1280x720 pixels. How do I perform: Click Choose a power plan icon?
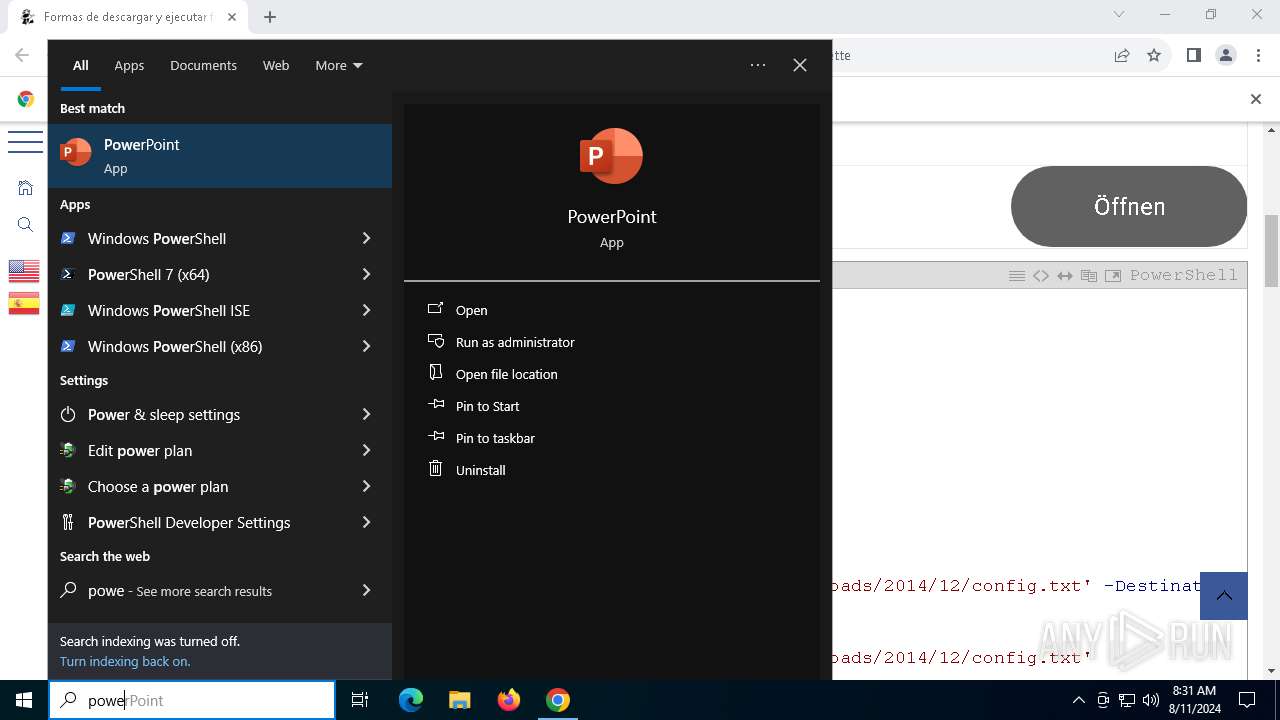[x=68, y=486]
